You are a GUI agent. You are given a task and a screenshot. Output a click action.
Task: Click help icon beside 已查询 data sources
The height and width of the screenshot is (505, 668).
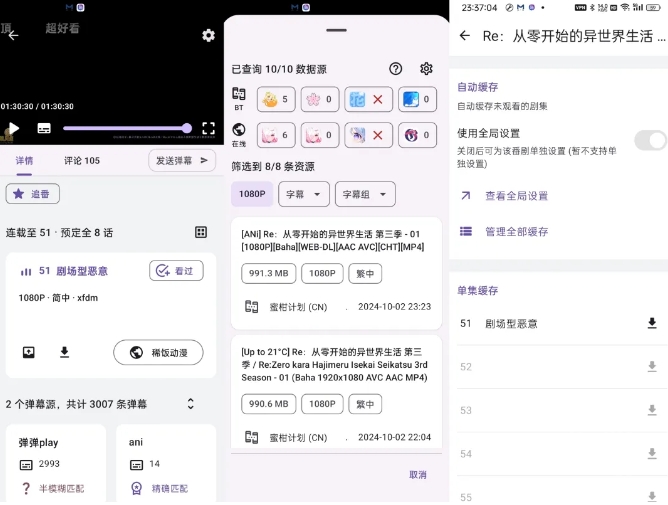tap(396, 69)
